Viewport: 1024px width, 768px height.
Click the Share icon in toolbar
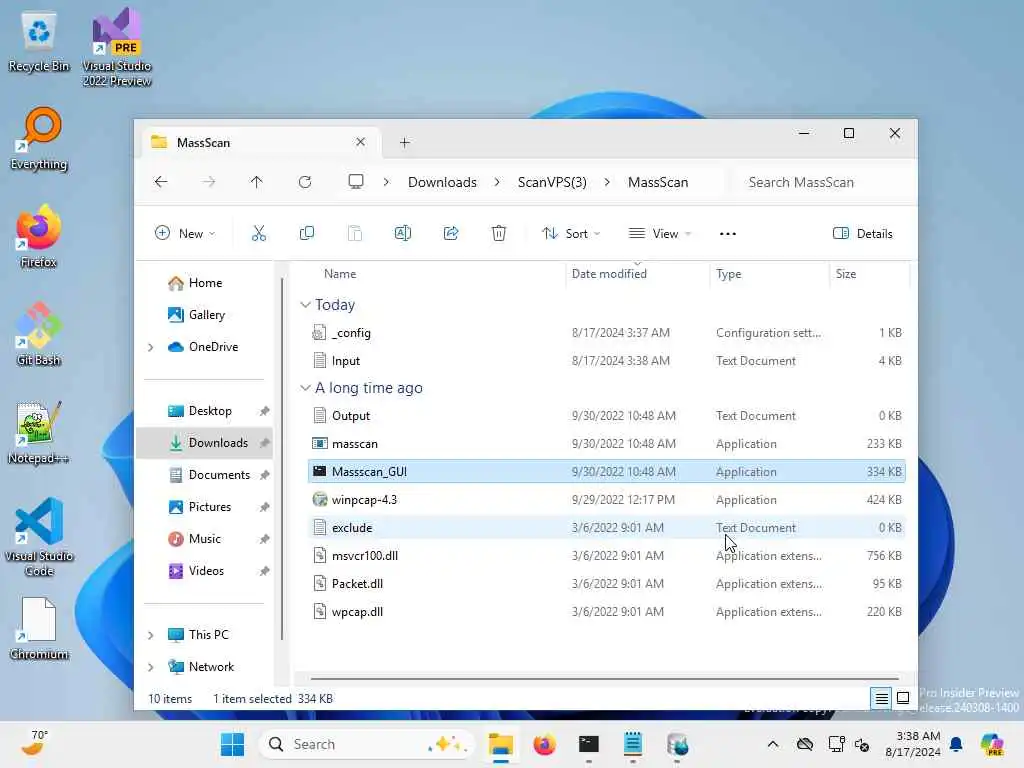(451, 233)
